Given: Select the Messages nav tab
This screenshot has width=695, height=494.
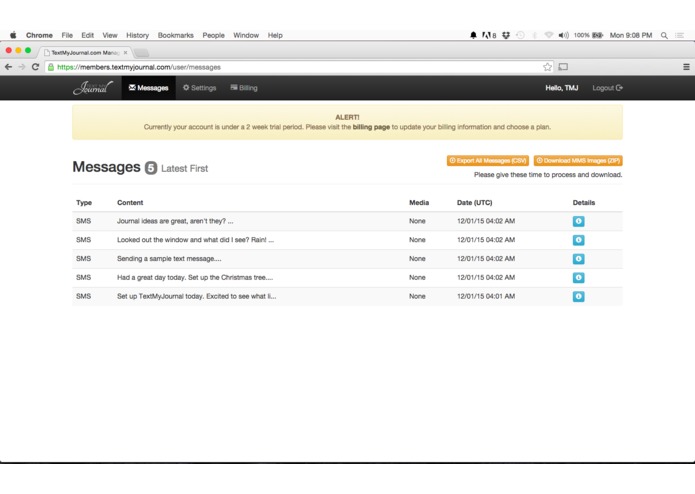Looking at the screenshot, I should click(x=148, y=88).
